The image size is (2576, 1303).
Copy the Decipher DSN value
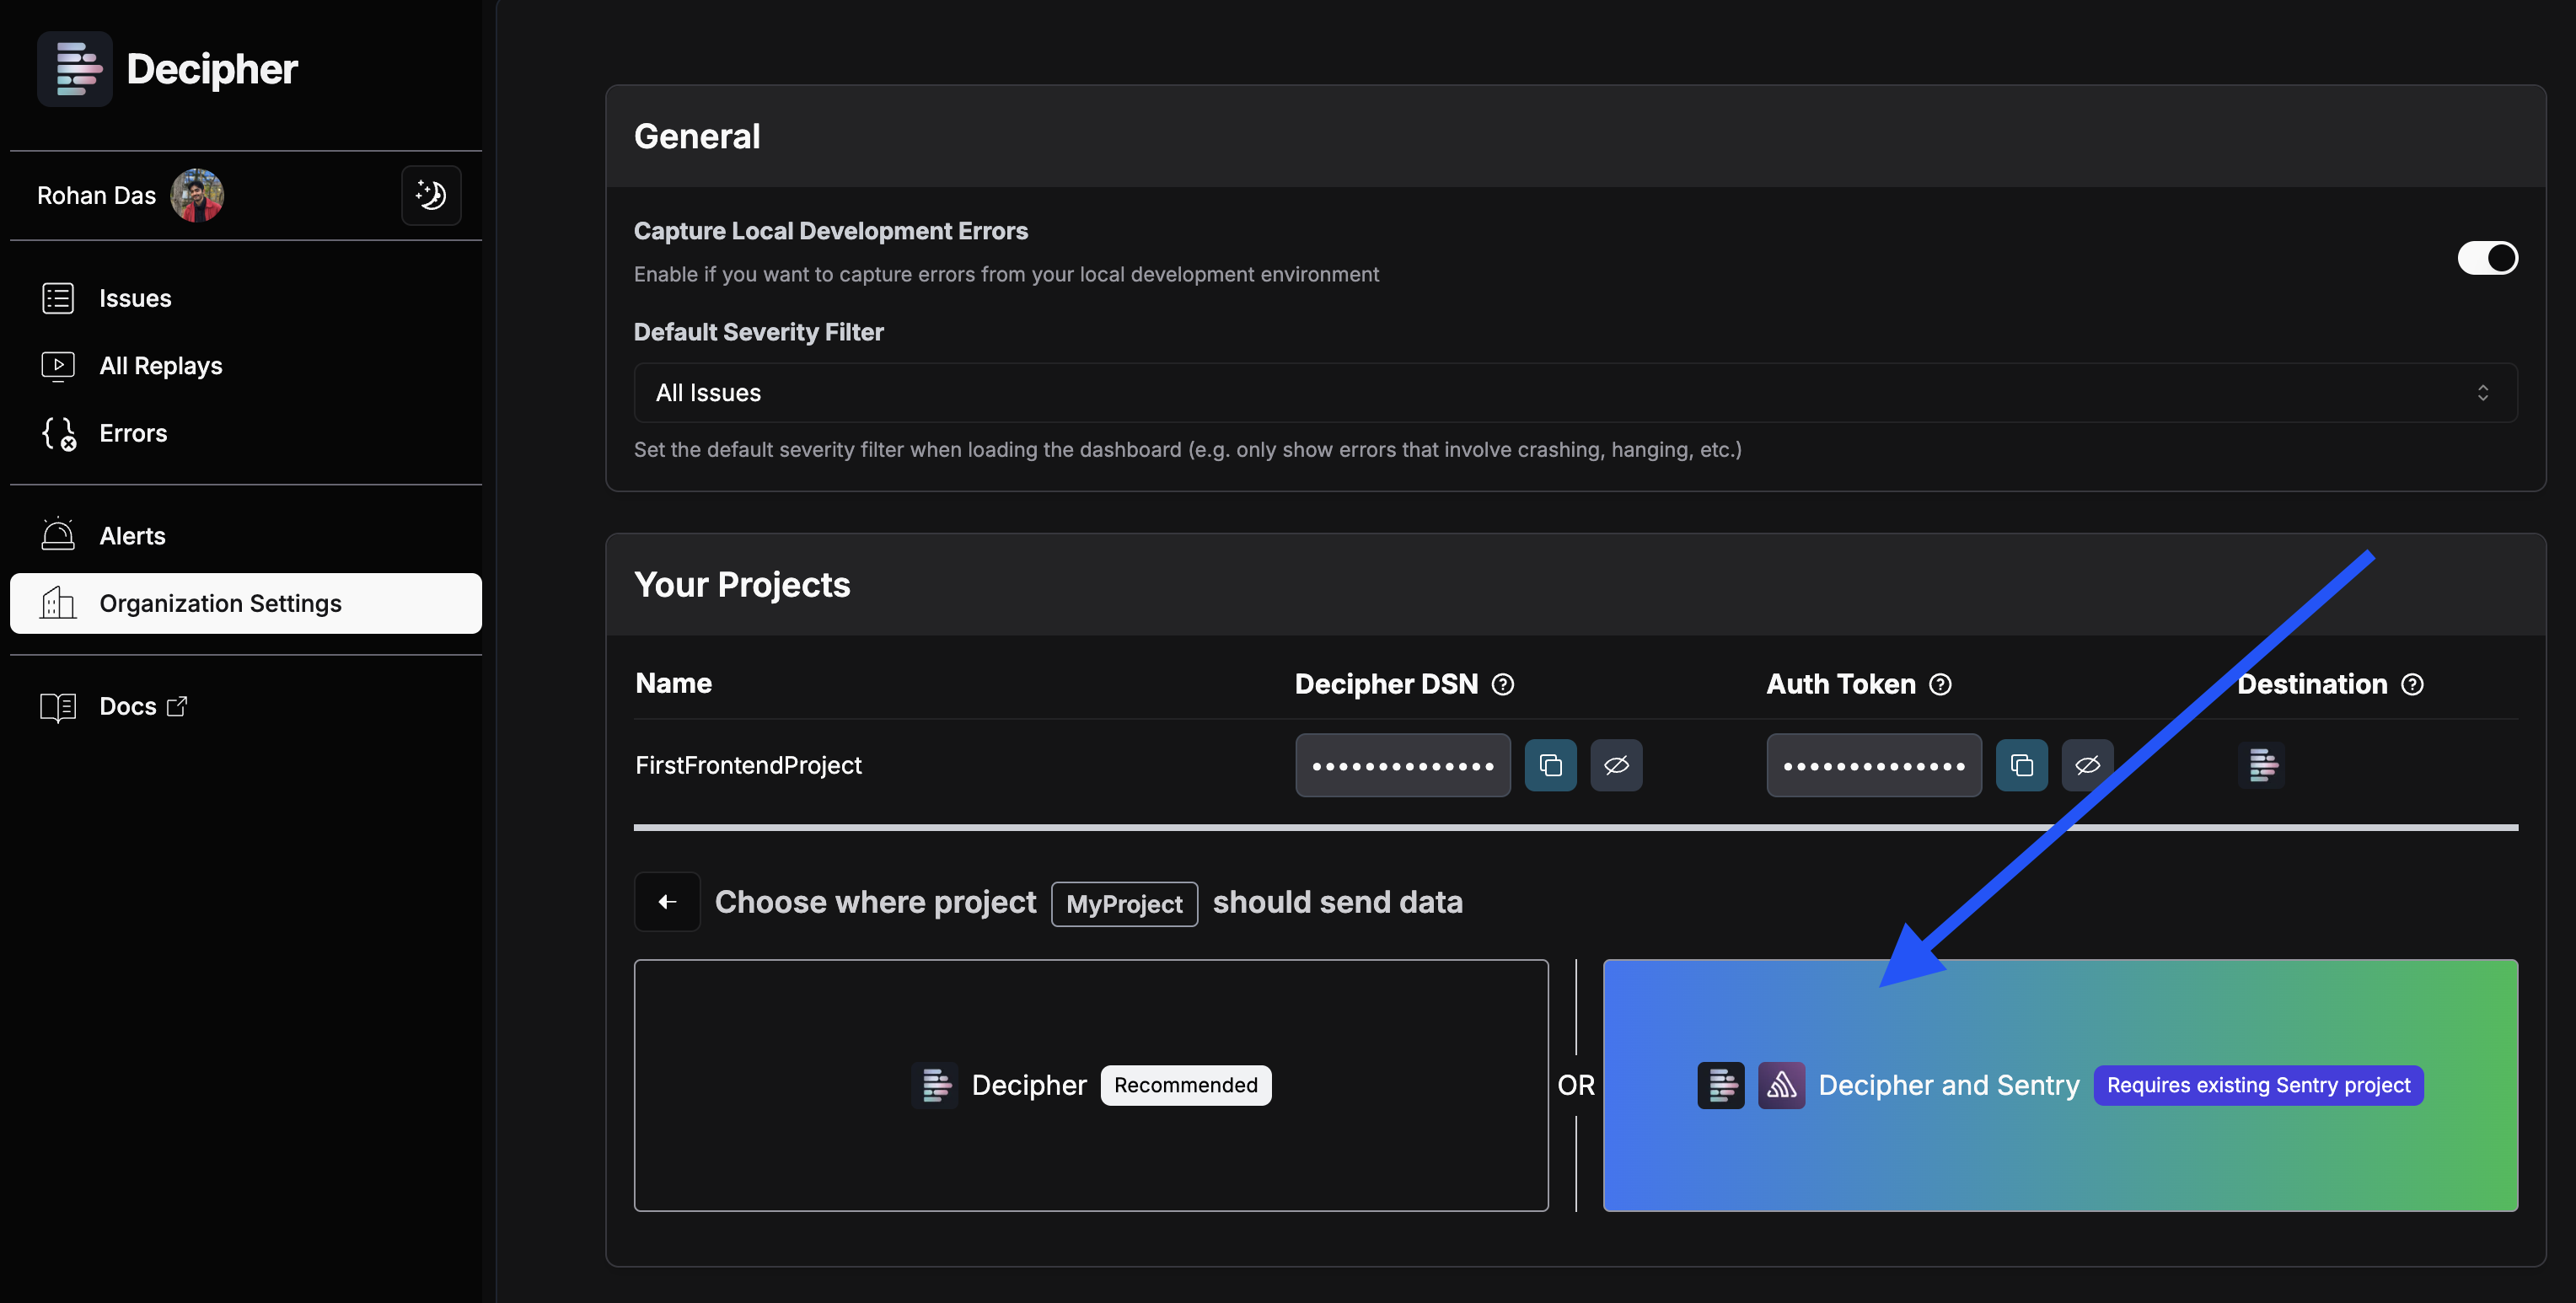click(x=1550, y=765)
